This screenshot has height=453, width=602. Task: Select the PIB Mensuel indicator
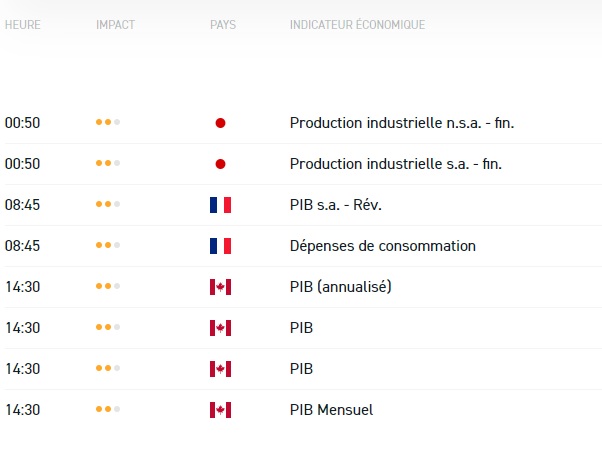(x=331, y=410)
